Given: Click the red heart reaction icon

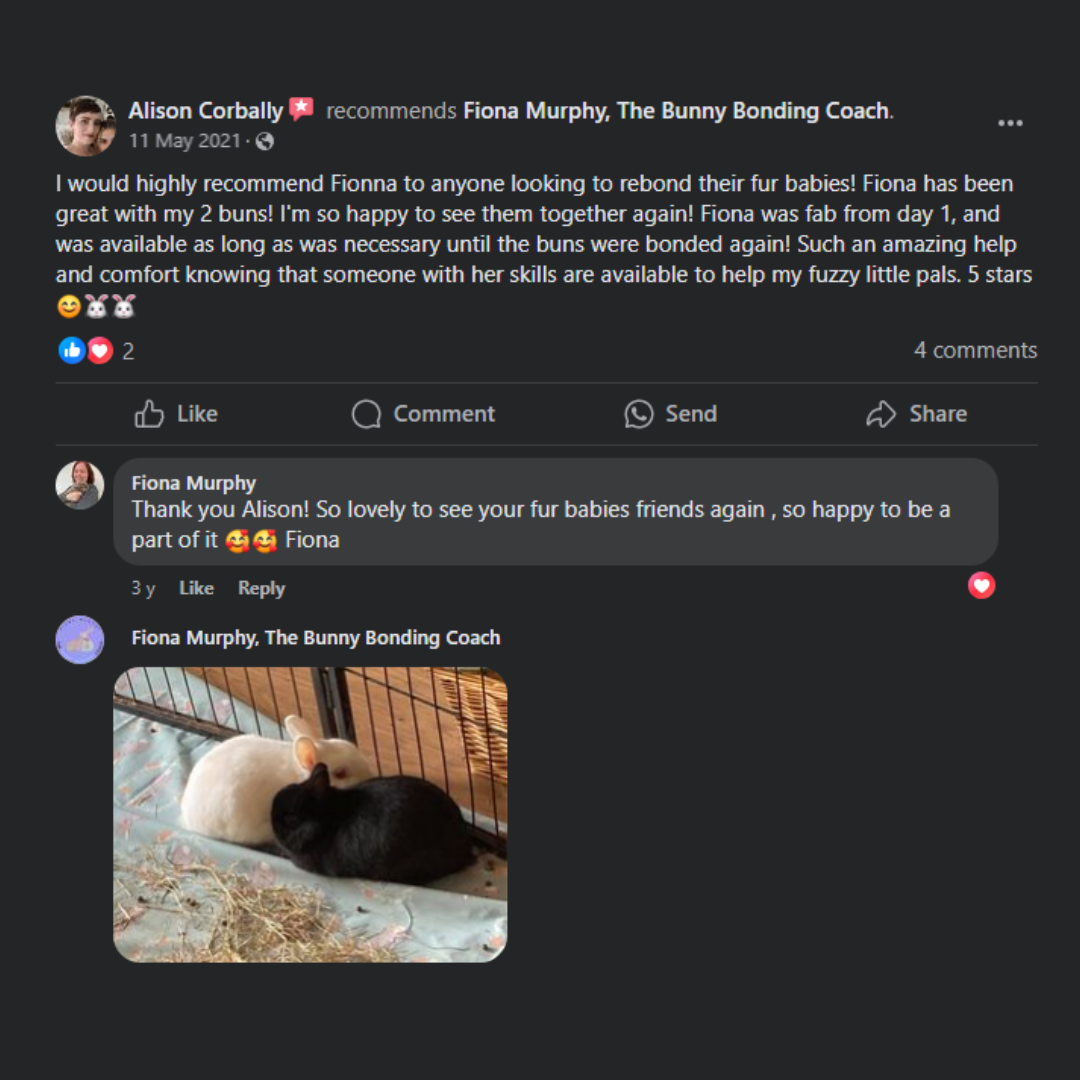Looking at the screenshot, I should coord(99,350).
